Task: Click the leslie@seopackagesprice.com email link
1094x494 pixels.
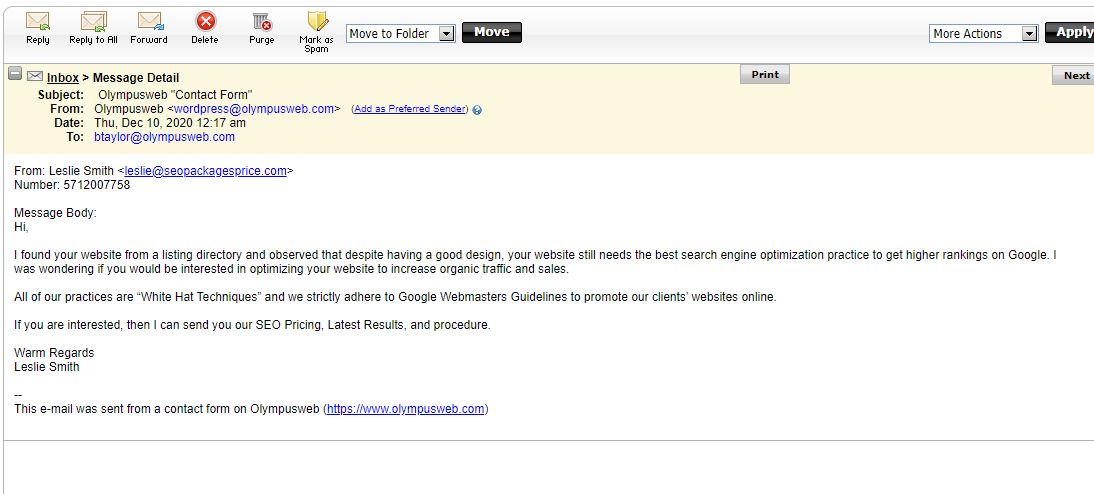Action: (205, 171)
